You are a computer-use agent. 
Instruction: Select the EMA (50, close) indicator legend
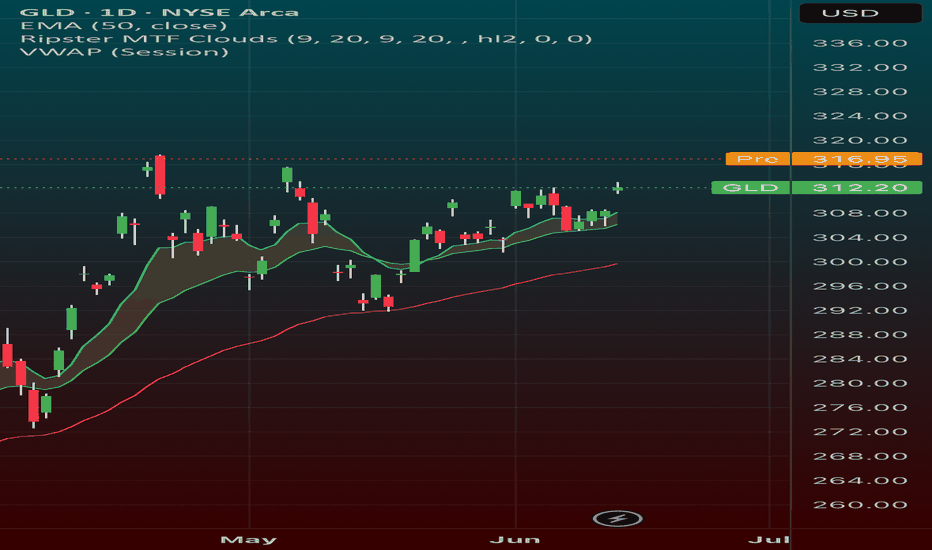[124, 26]
